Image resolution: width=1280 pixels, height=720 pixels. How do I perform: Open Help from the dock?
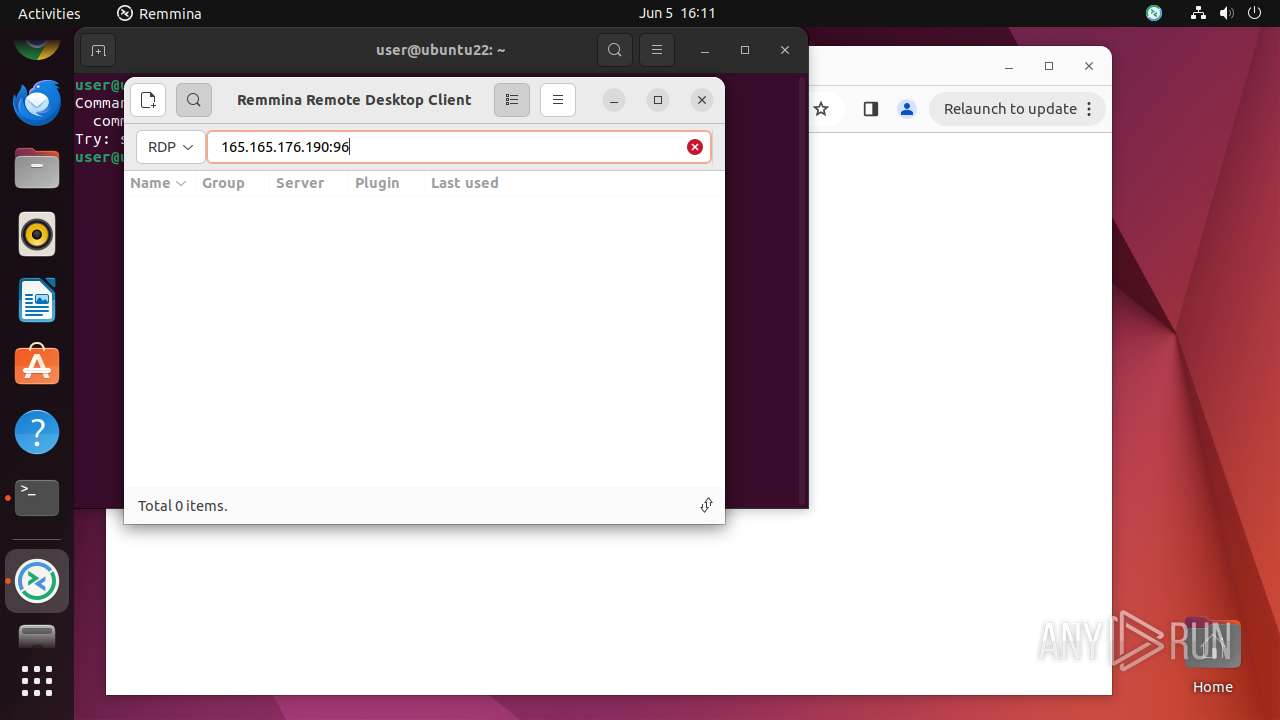click(x=37, y=432)
